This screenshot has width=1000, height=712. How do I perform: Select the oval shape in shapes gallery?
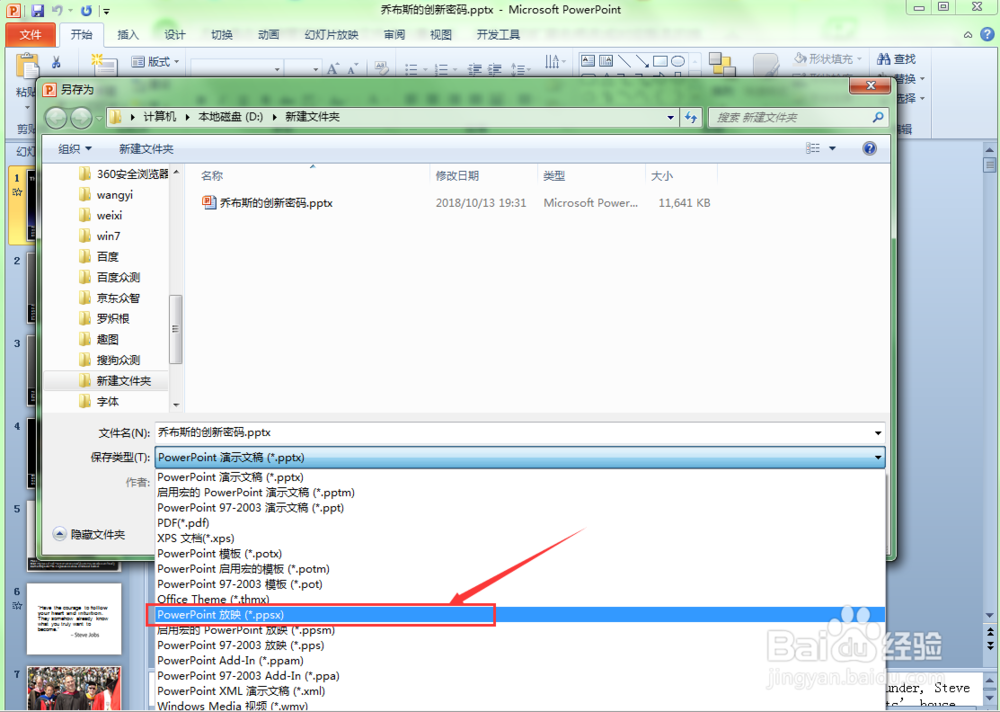point(678,61)
